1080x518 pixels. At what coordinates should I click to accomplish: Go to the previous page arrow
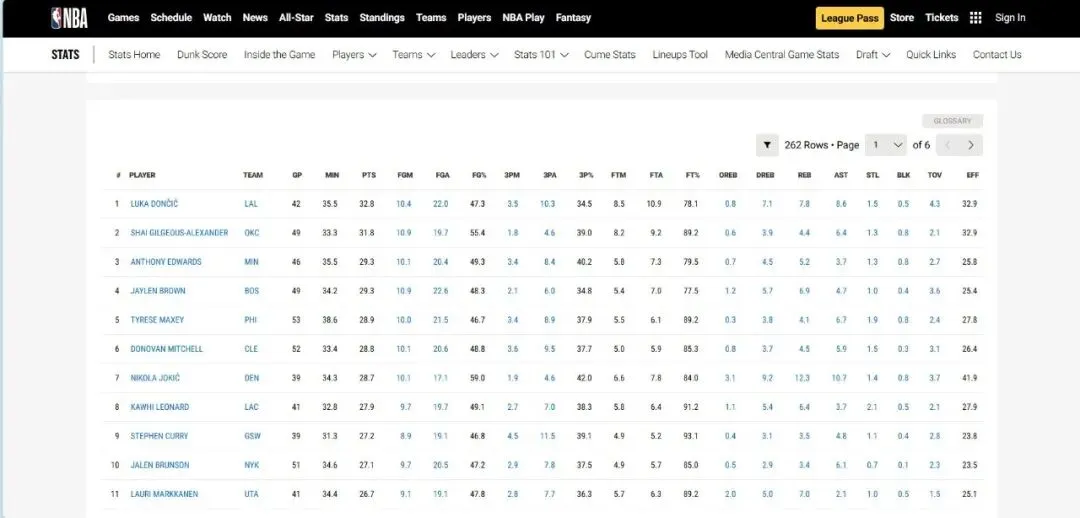tap(948, 145)
